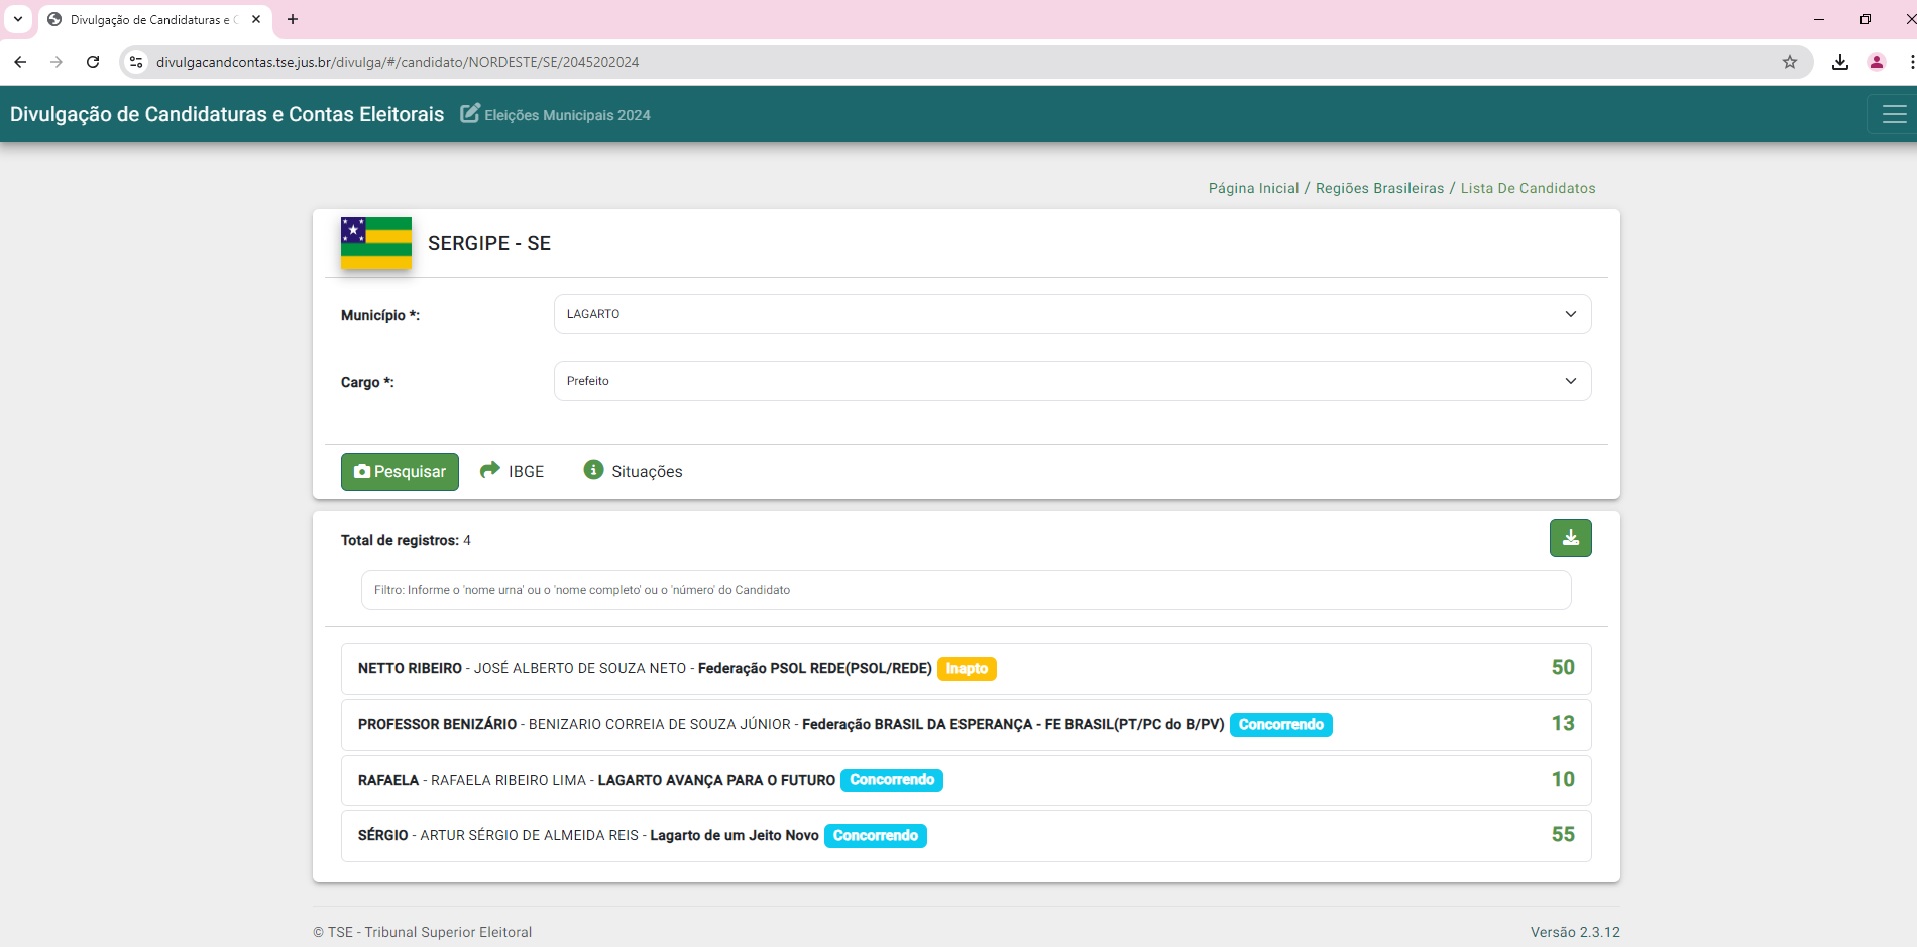Click the browser back arrow
This screenshot has width=1917, height=947.
[x=20, y=62]
